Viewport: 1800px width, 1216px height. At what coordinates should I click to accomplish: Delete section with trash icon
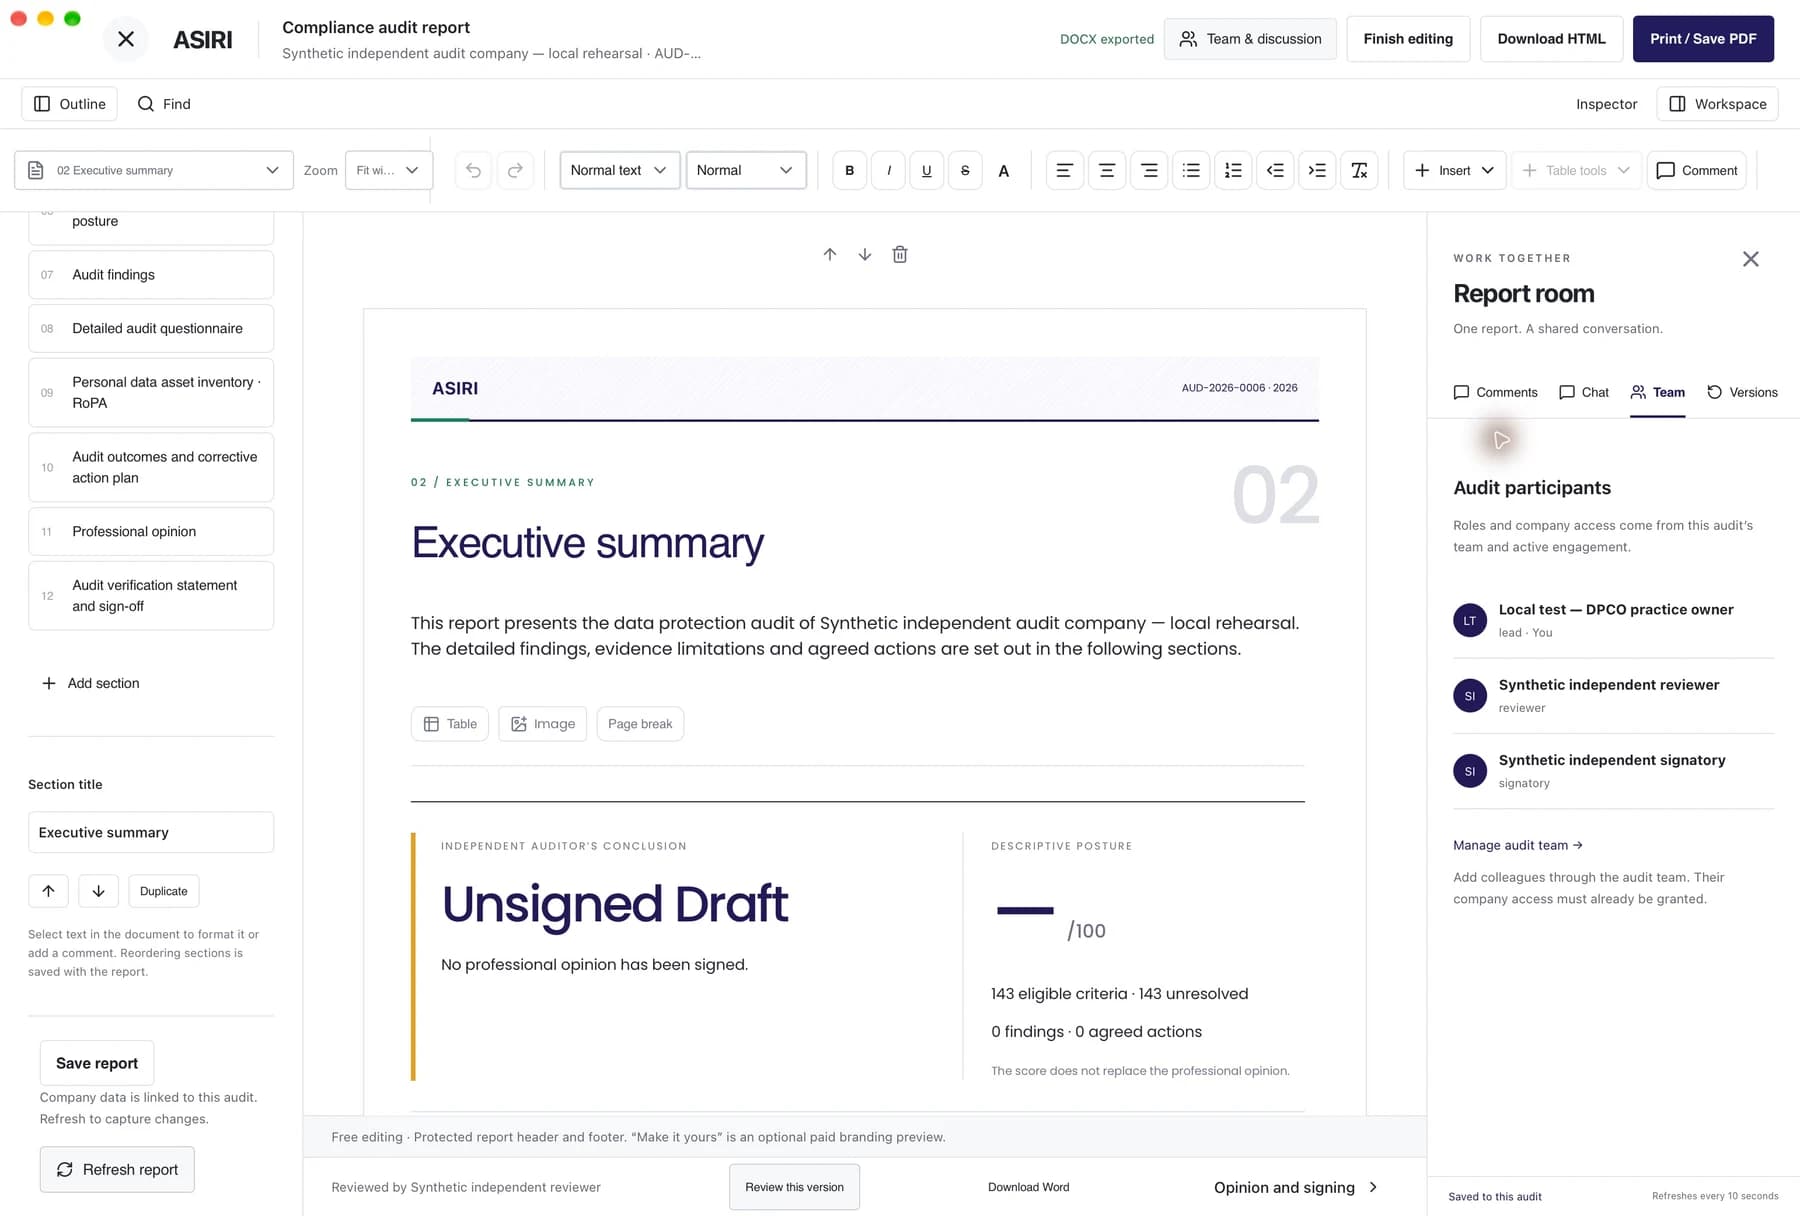[x=900, y=254]
